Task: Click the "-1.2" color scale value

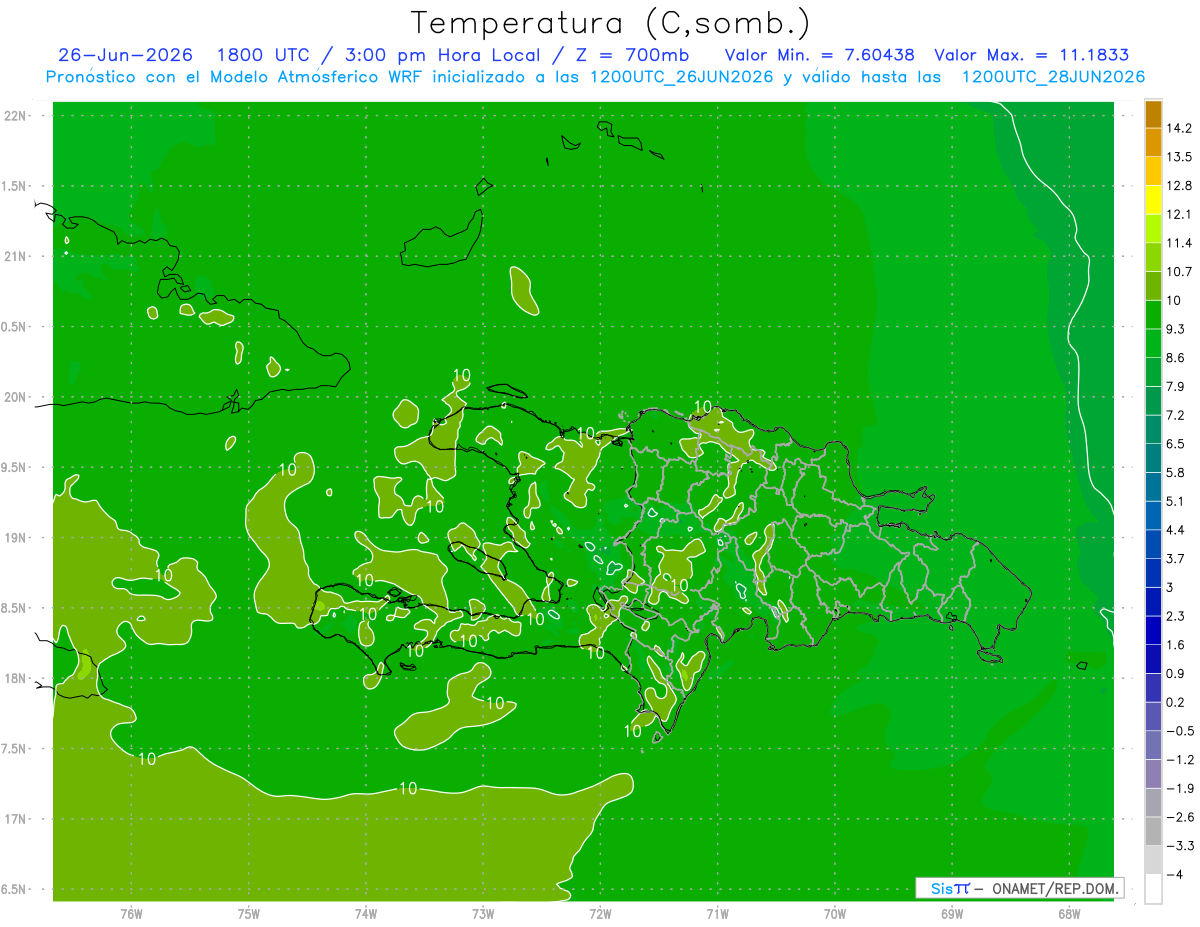Action: point(1181,760)
